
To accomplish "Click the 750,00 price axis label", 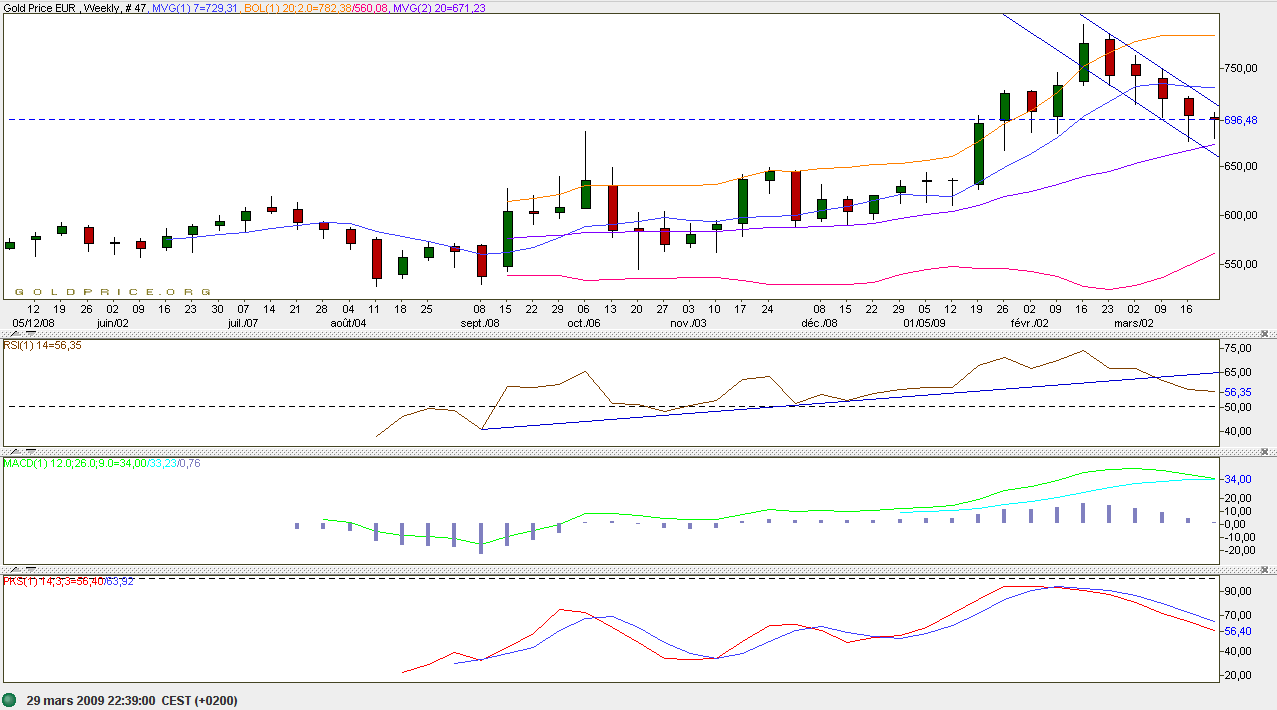I will point(1240,69).
